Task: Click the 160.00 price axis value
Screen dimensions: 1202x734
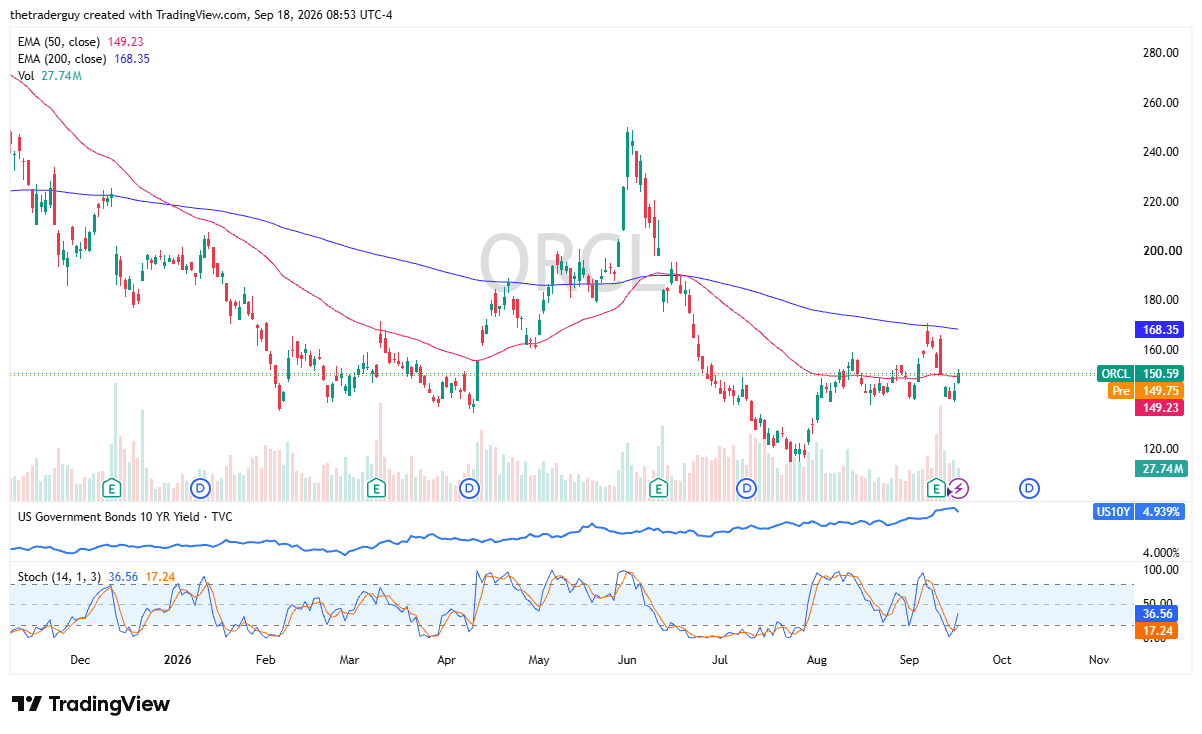Action: click(1161, 350)
